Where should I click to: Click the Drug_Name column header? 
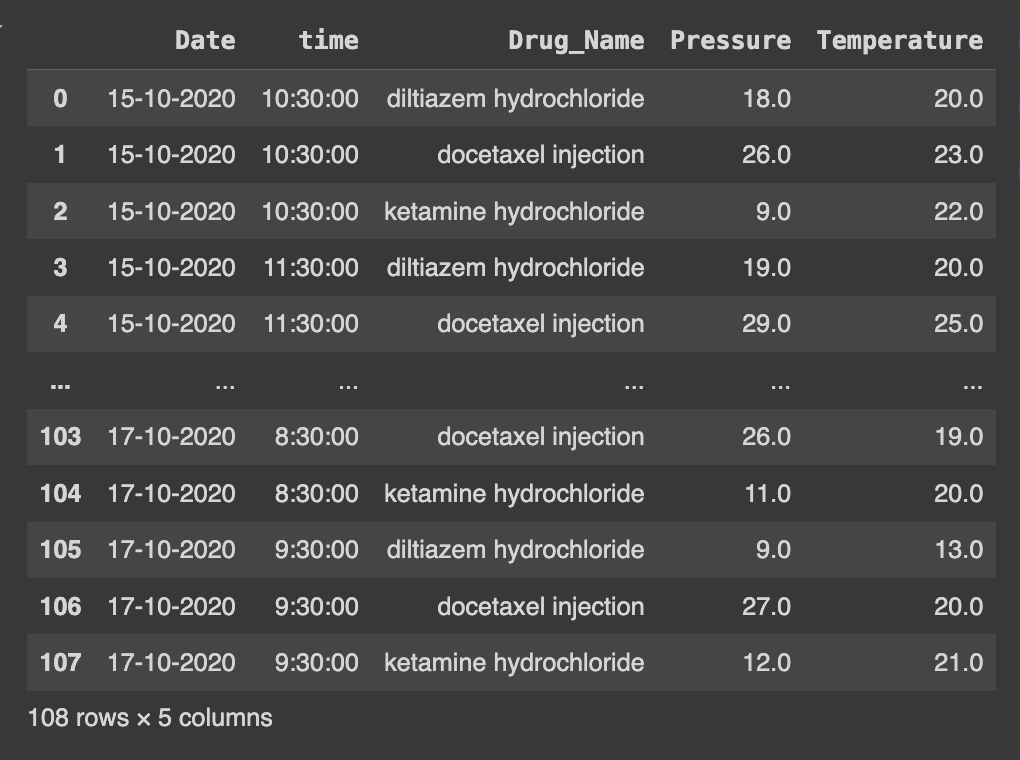click(576, 40)
